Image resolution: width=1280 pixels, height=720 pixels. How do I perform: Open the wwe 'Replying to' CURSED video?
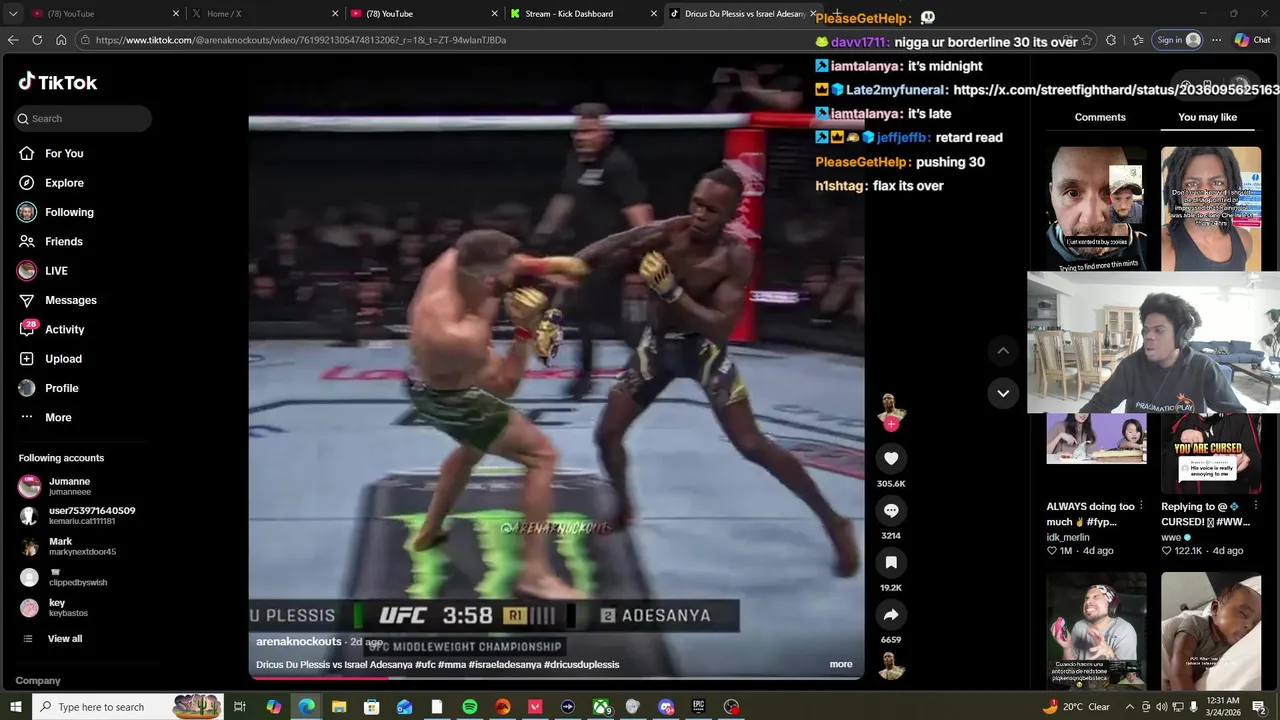tap(1211, 454)
